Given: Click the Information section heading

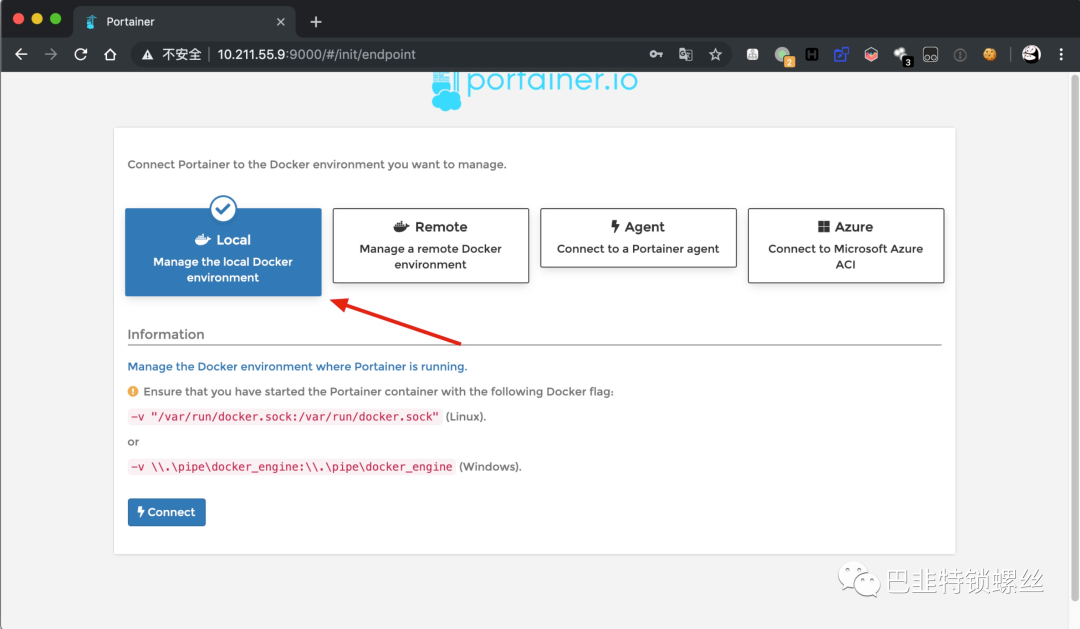Looking at the screenshot, I should pos(166,334).
